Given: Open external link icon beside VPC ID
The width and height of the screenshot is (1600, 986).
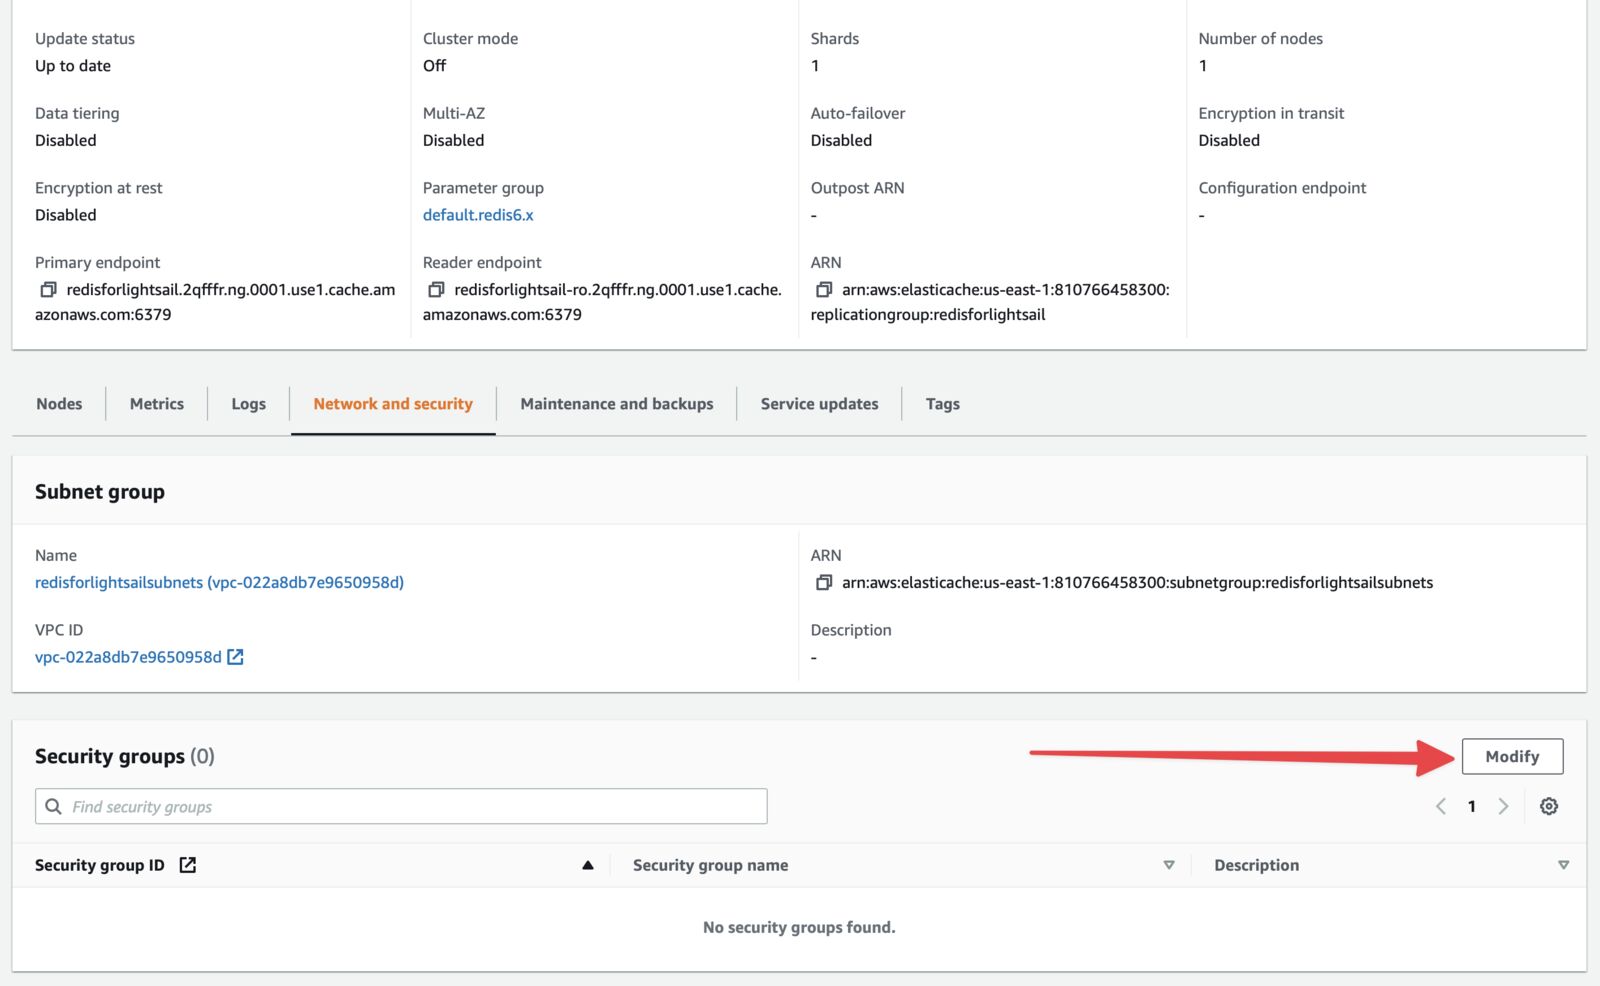Looking at the screenshot, I should (236, 657).
